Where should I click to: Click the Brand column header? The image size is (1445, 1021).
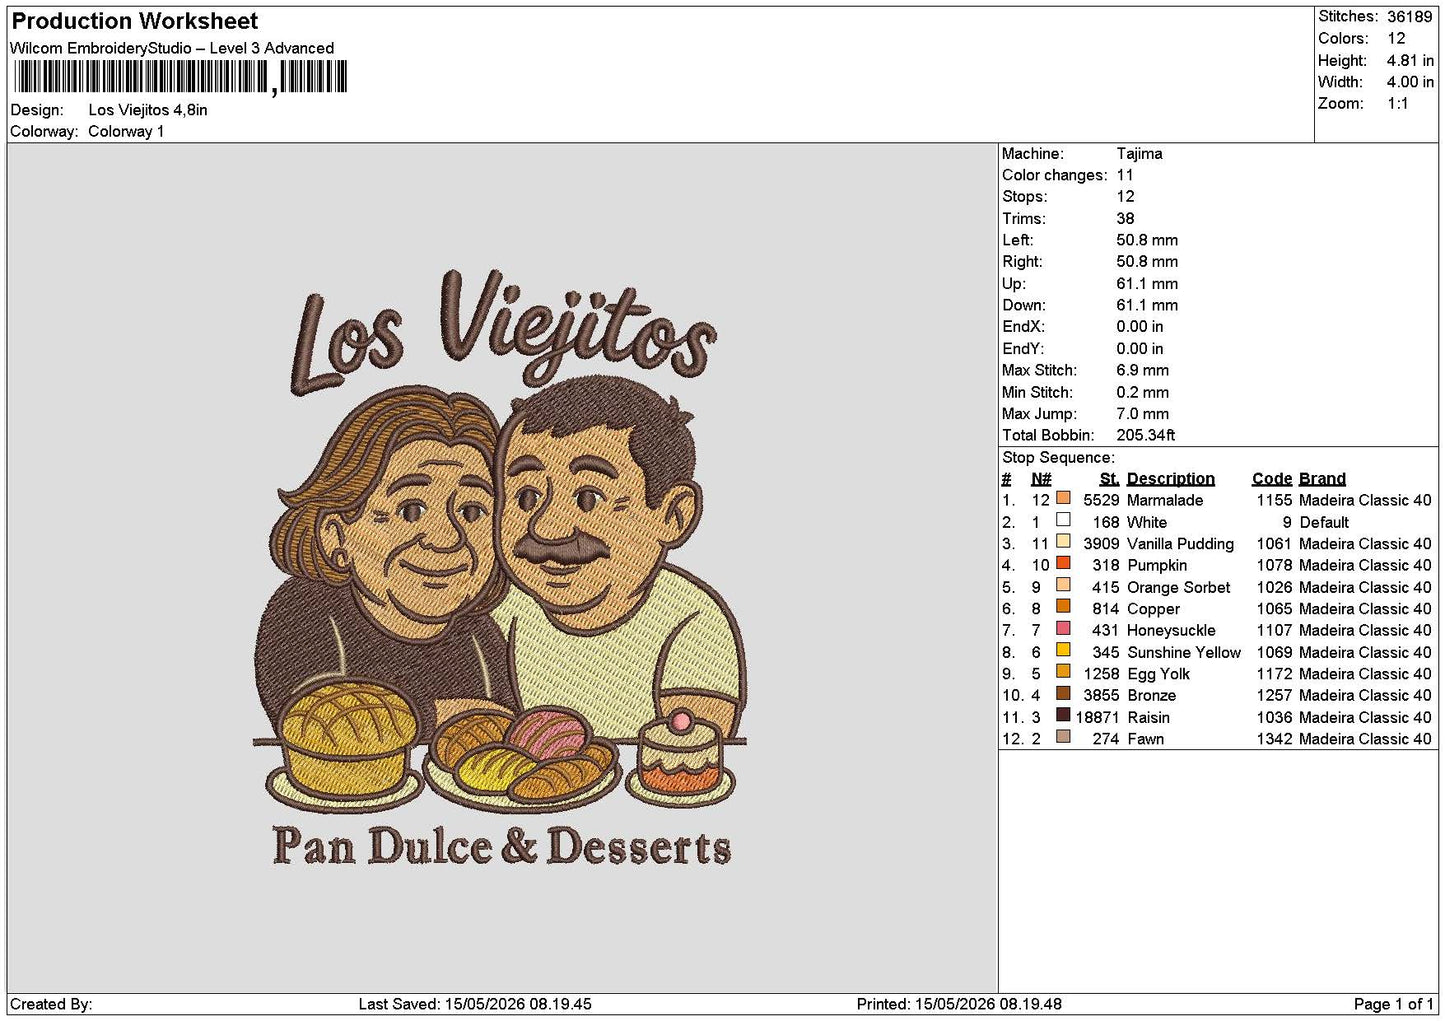pyautogui.click(x=1322, y=479)
